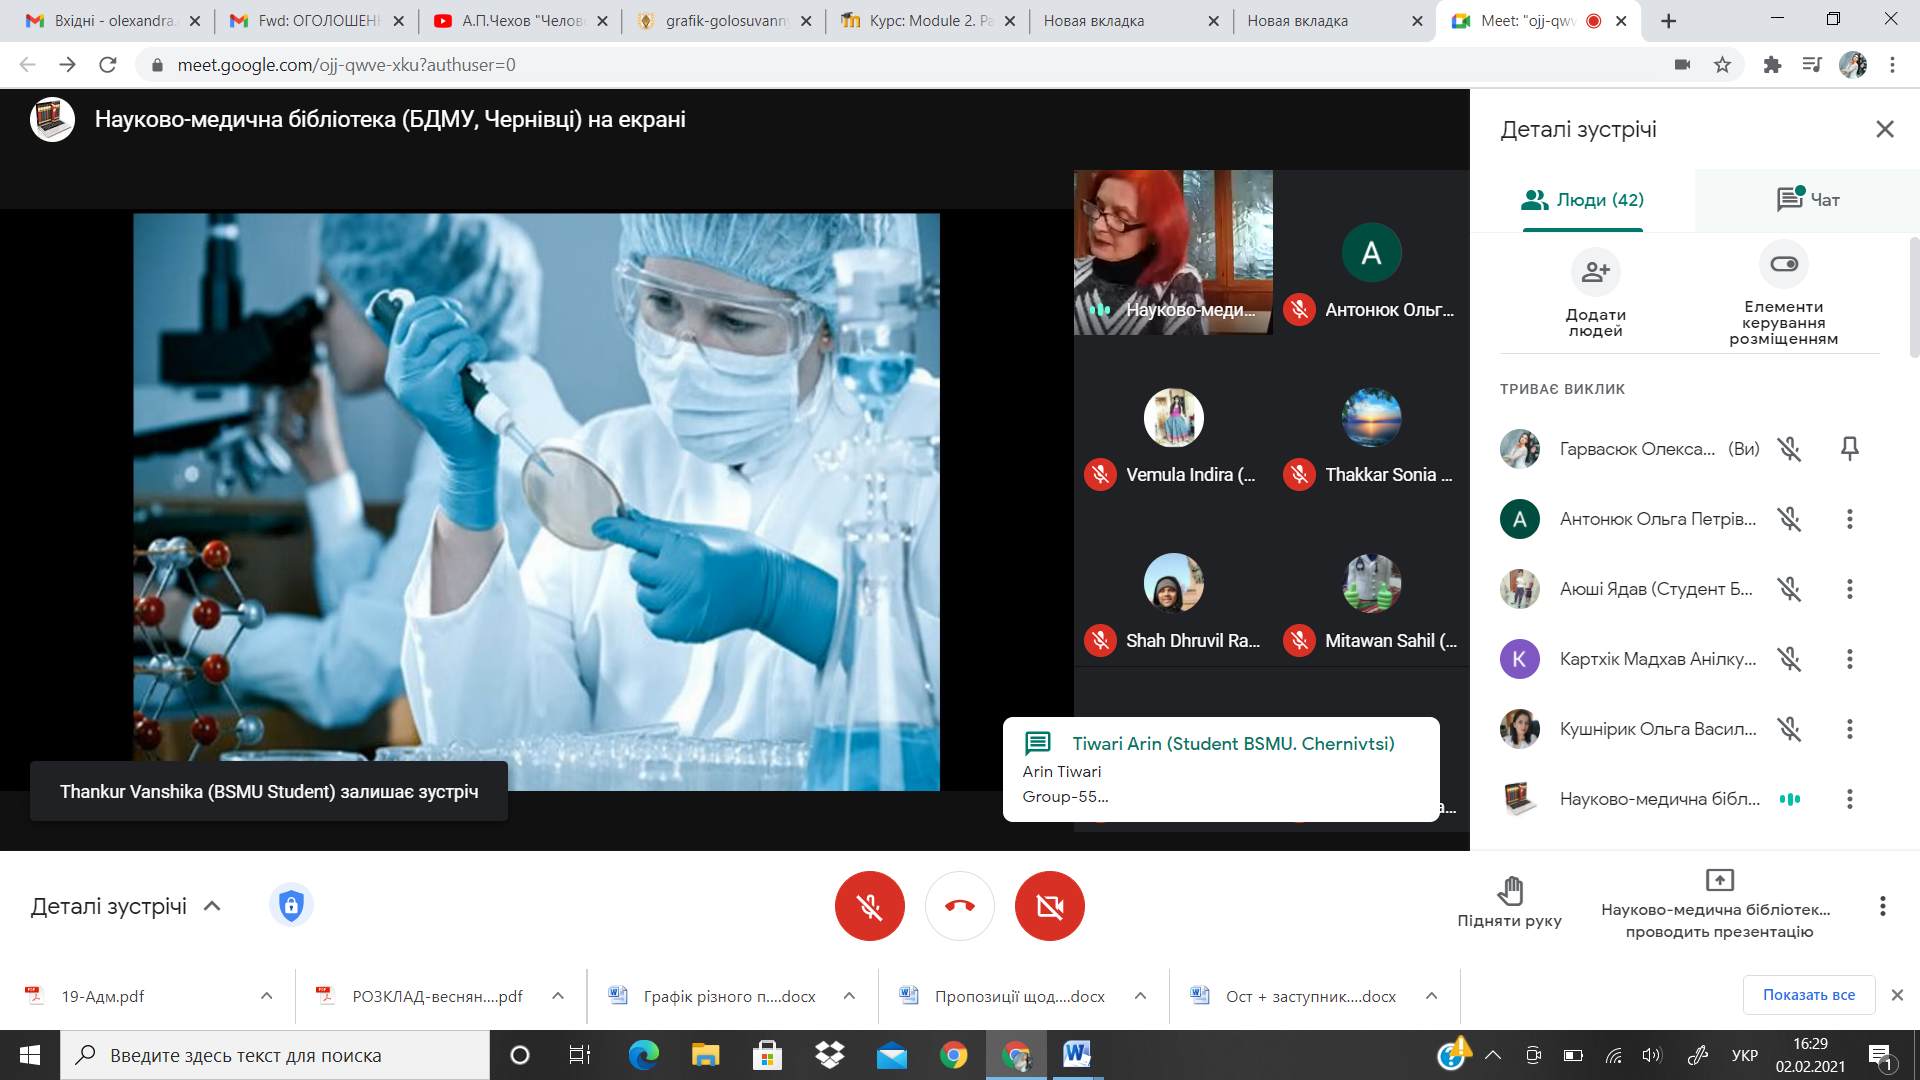Pin yourself using the pin icon
The width and height of the screenshot is (1920, 1080).
pos(1849,449)
